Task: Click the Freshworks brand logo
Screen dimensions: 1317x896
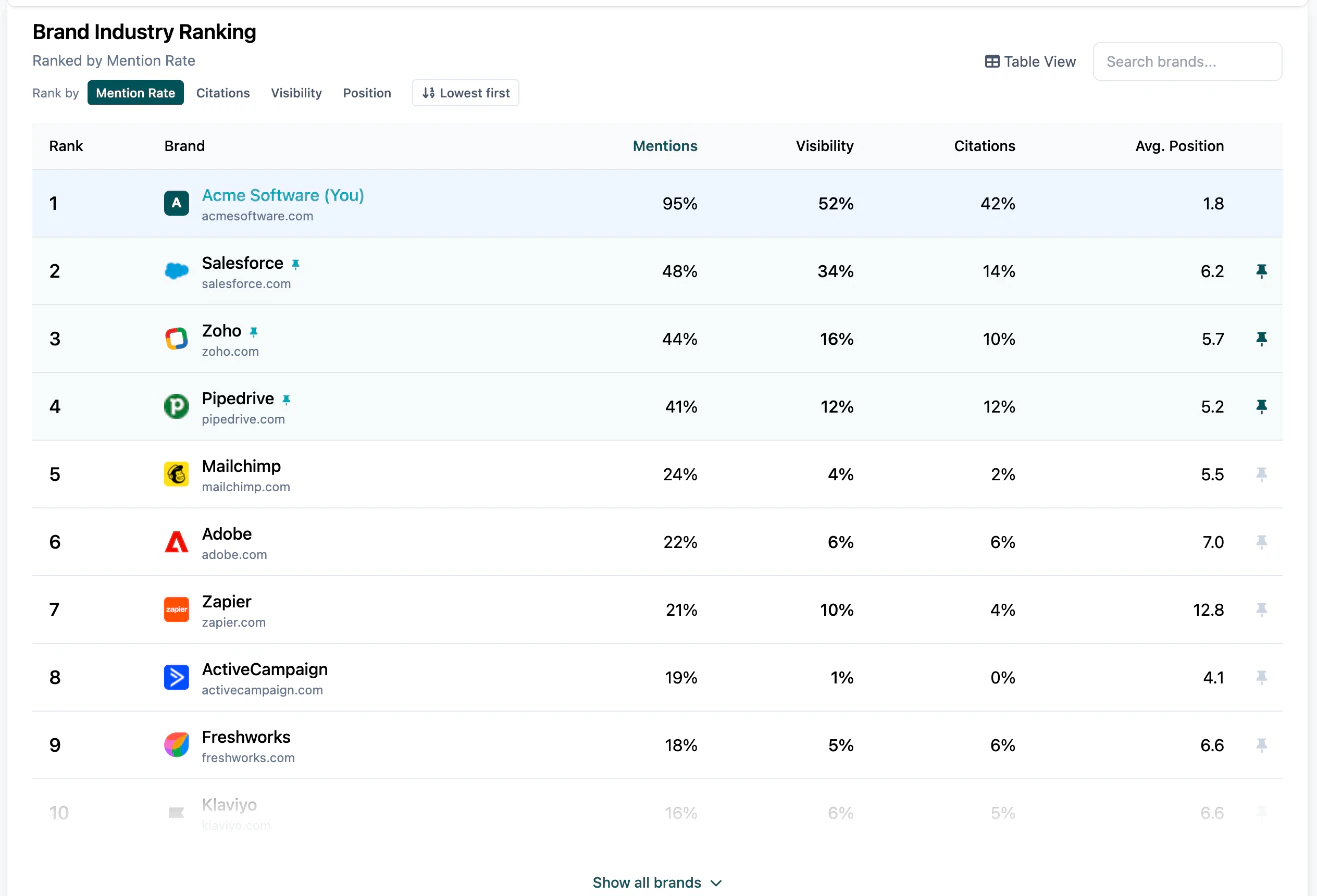Action: click(x=176, y=745)
